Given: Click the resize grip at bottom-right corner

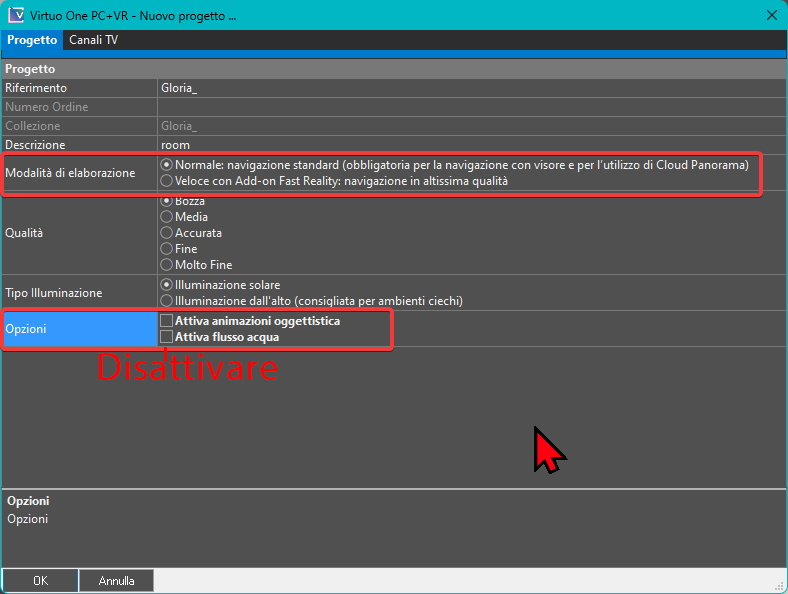Looking at the screenshot, I should click(780, 586).
